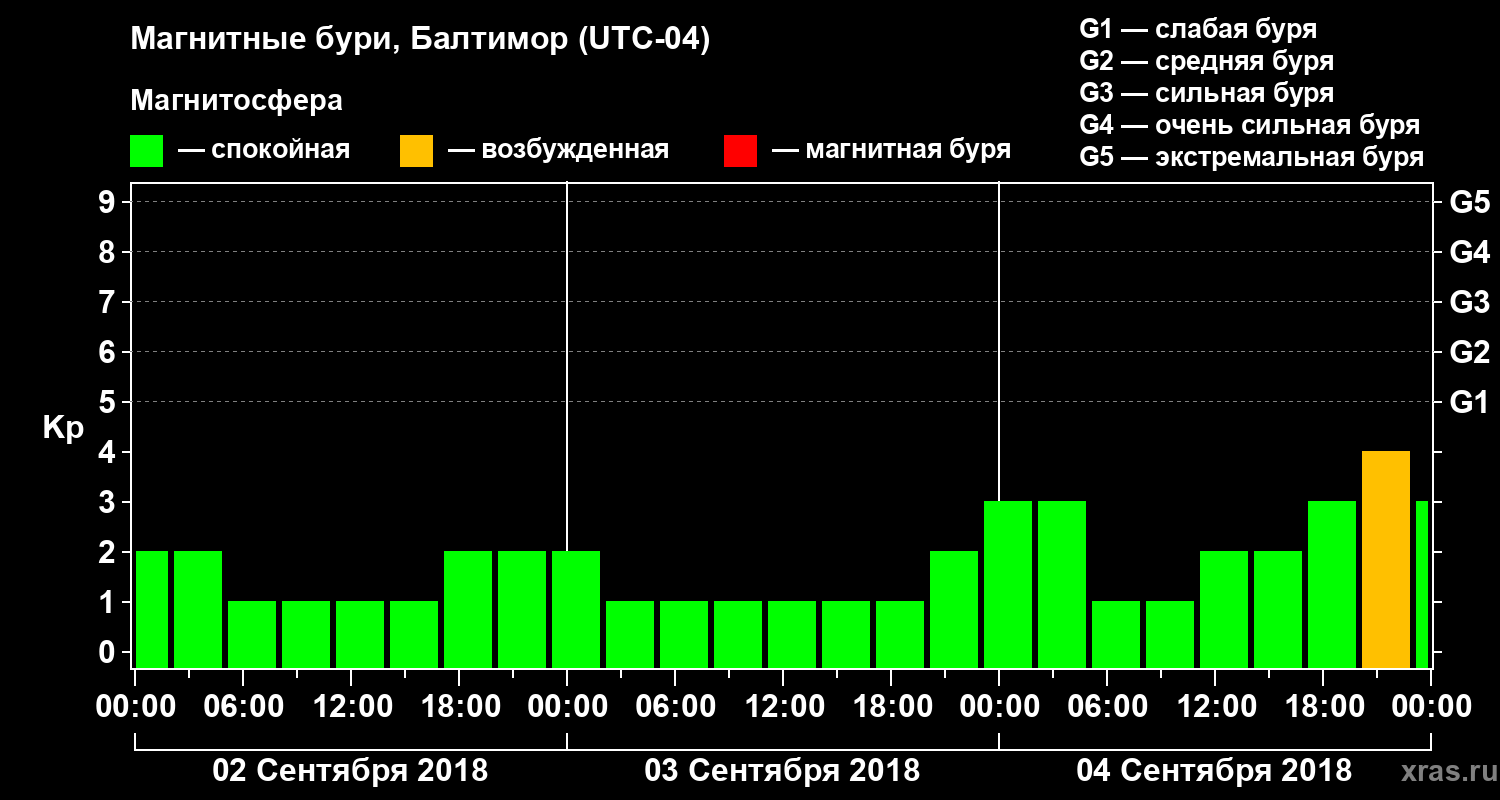The width and height of the screenshot is (1500, 800).
Task: Click the 18:00 time label of 04 Сентября
Action: tap(1323, 706)
